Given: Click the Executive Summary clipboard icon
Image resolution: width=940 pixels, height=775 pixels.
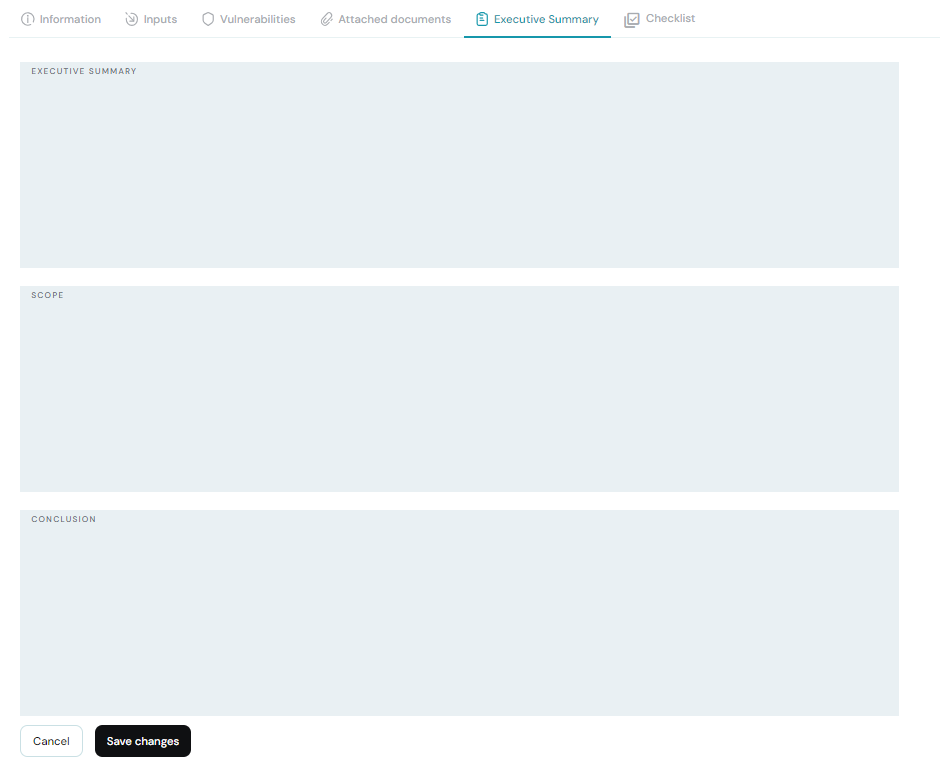Looking at the screenshot, I should click(x=482, y=19).
